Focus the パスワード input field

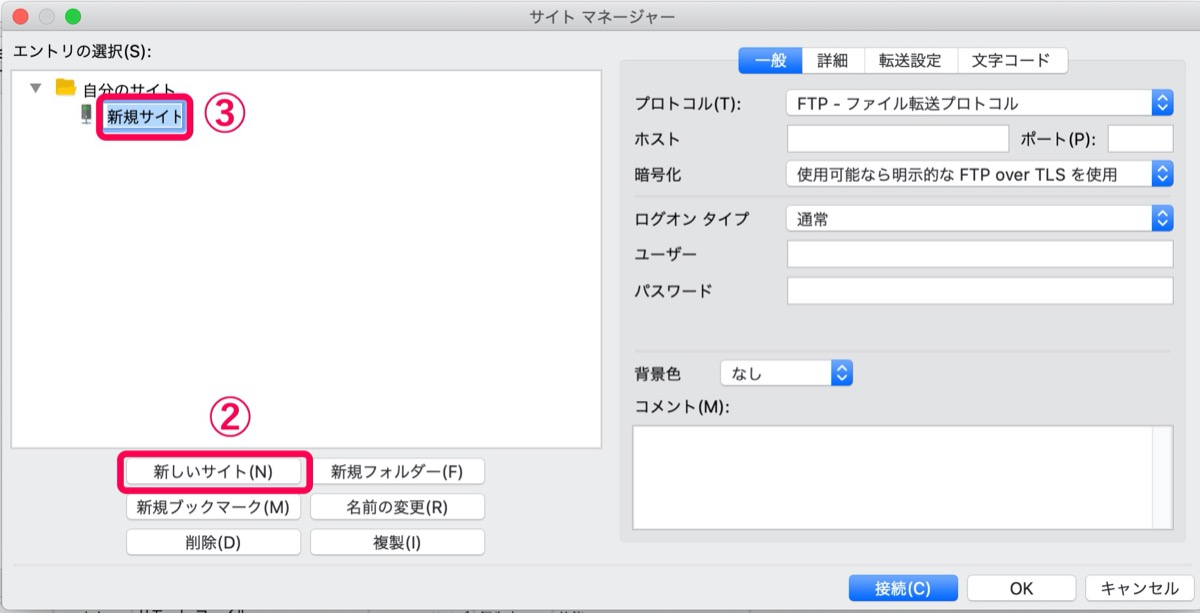click(980, 291)
